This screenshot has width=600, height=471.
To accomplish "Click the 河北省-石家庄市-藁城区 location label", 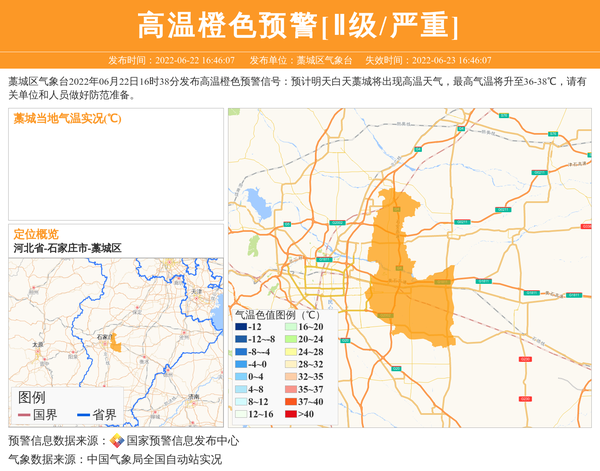I will pos(67,247).
